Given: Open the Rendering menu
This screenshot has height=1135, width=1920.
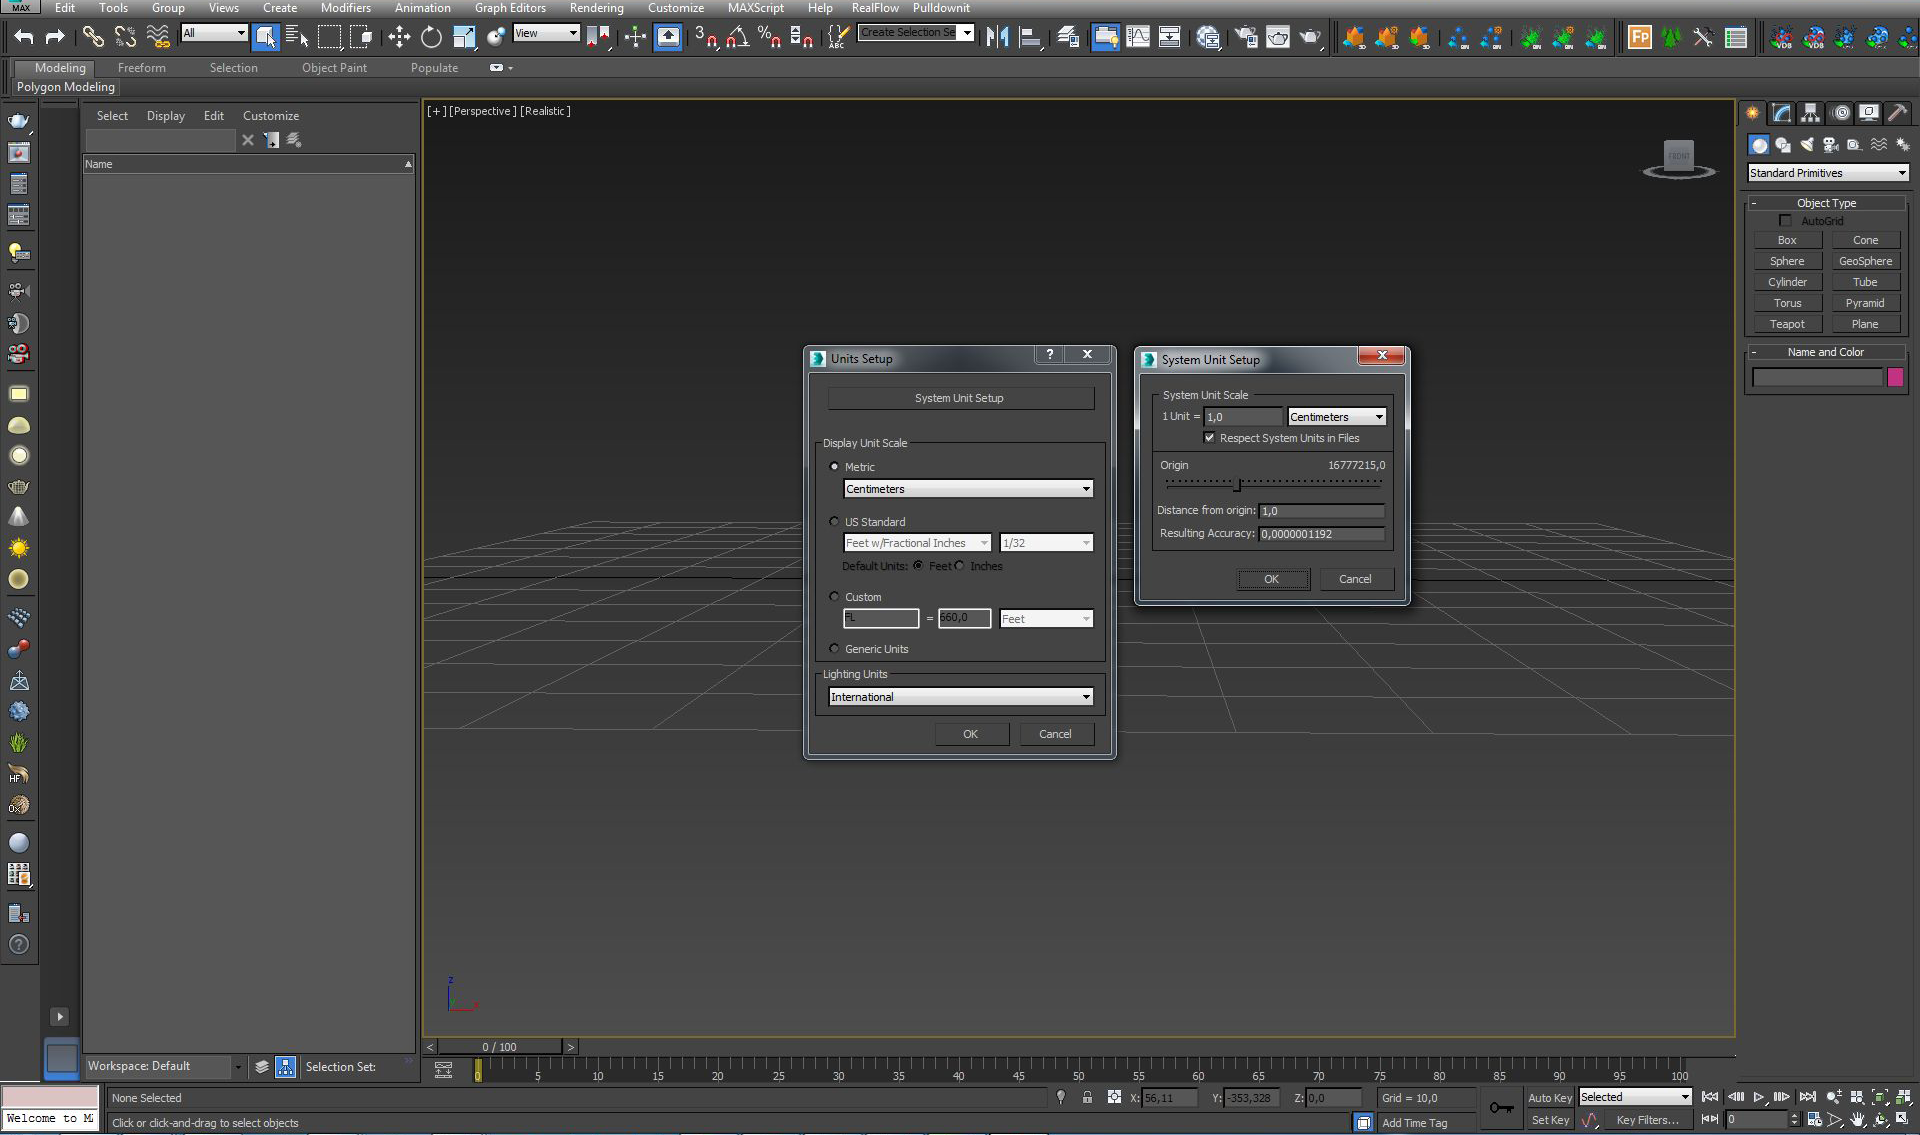Looking at the screenshot, I should coord(596,8).
